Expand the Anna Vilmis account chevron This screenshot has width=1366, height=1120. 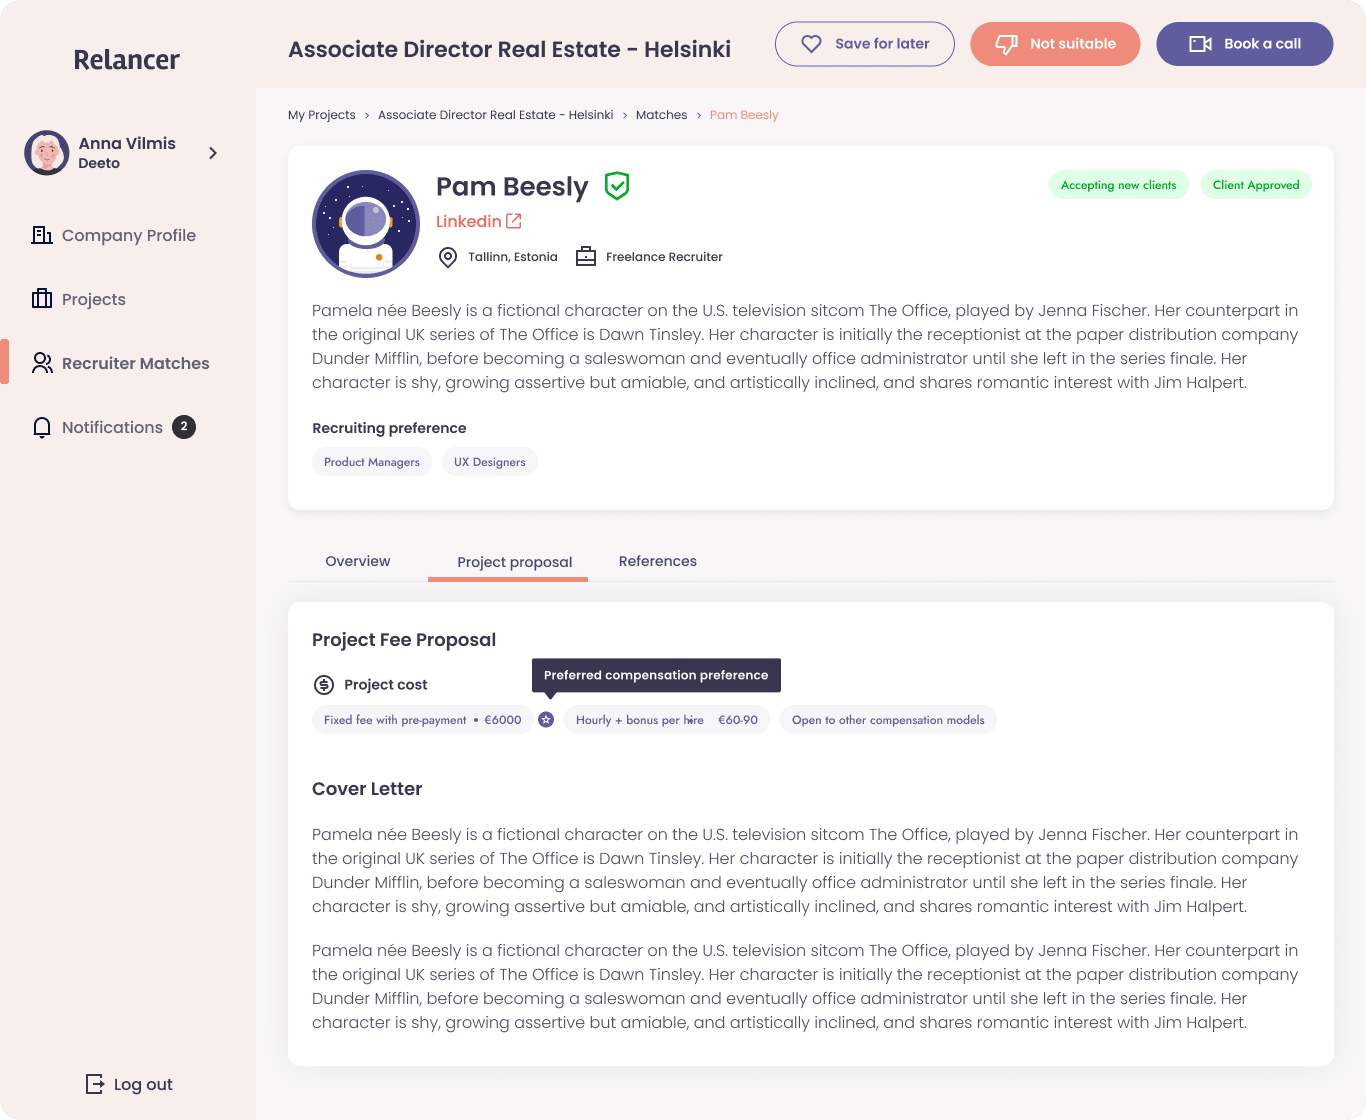(x=213, y=153)
